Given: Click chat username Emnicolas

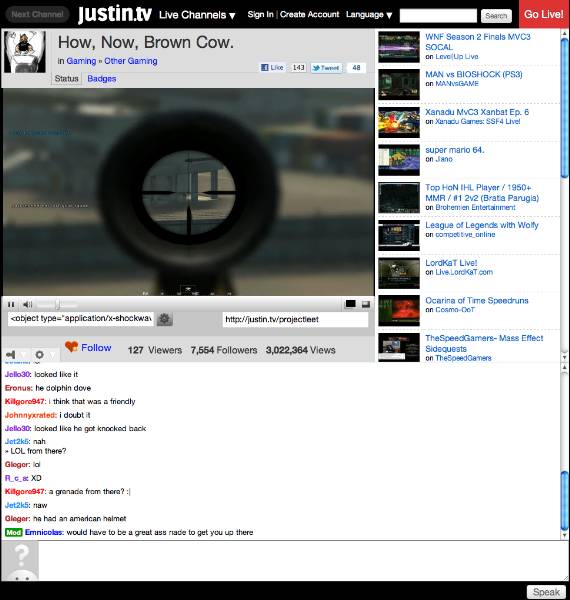Looking at the screenshot, I should 44,532.
